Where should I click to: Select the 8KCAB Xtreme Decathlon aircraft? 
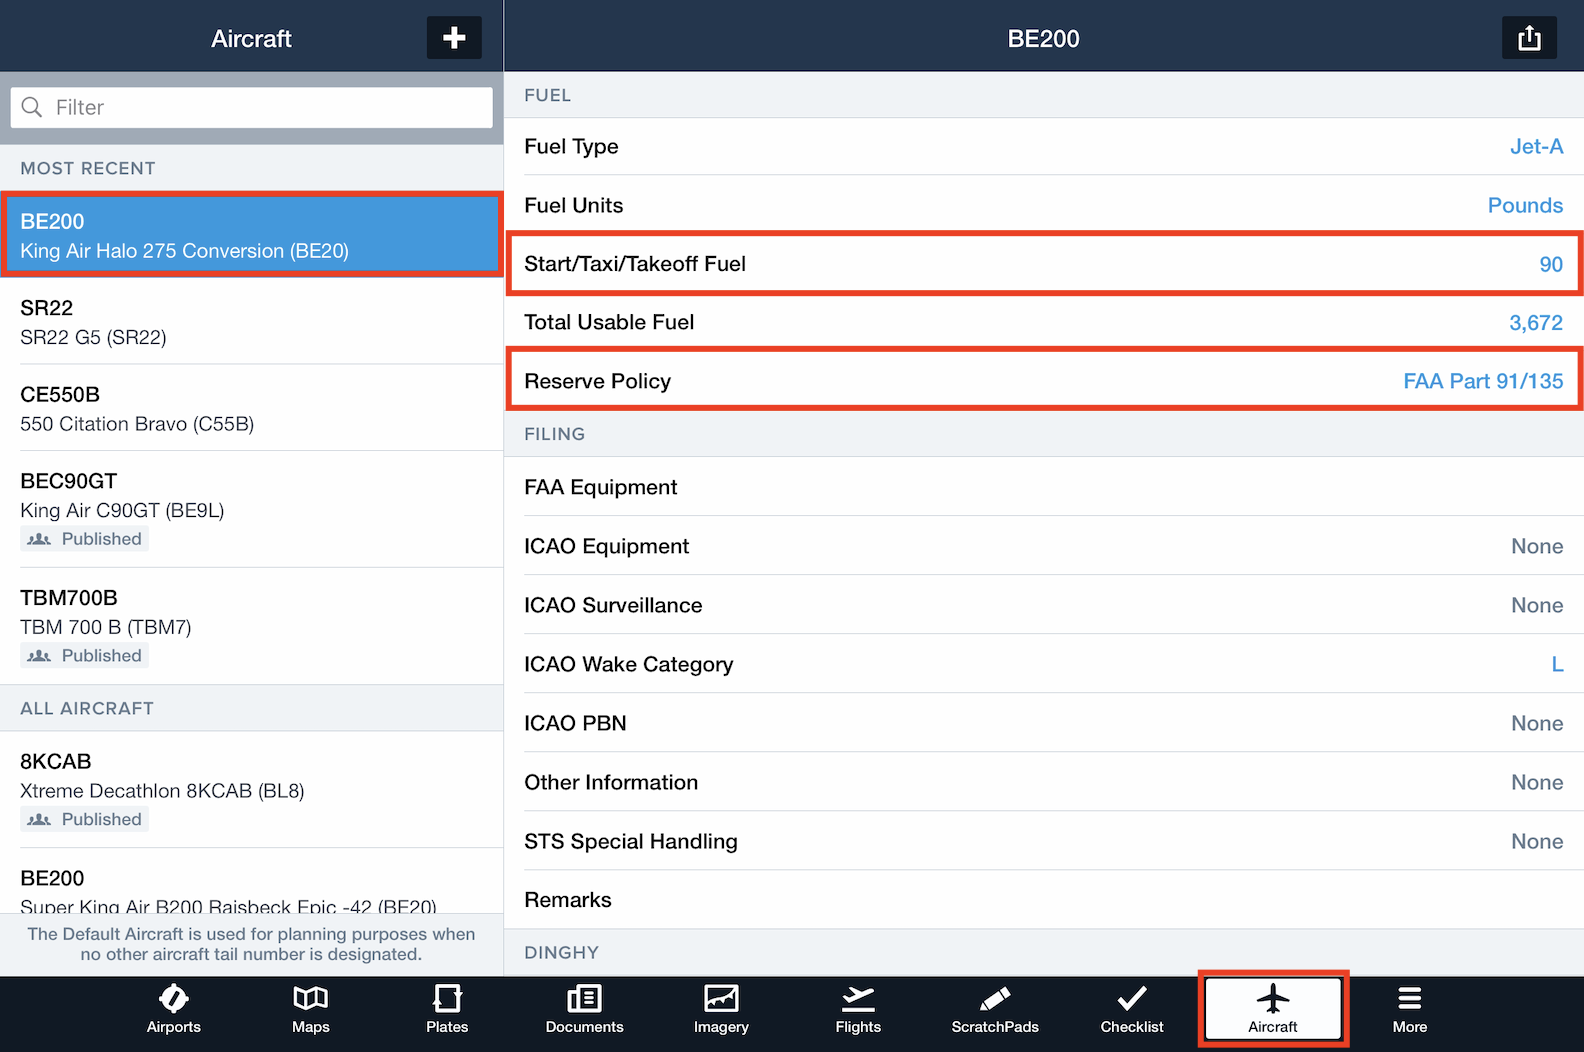(252, 790)
